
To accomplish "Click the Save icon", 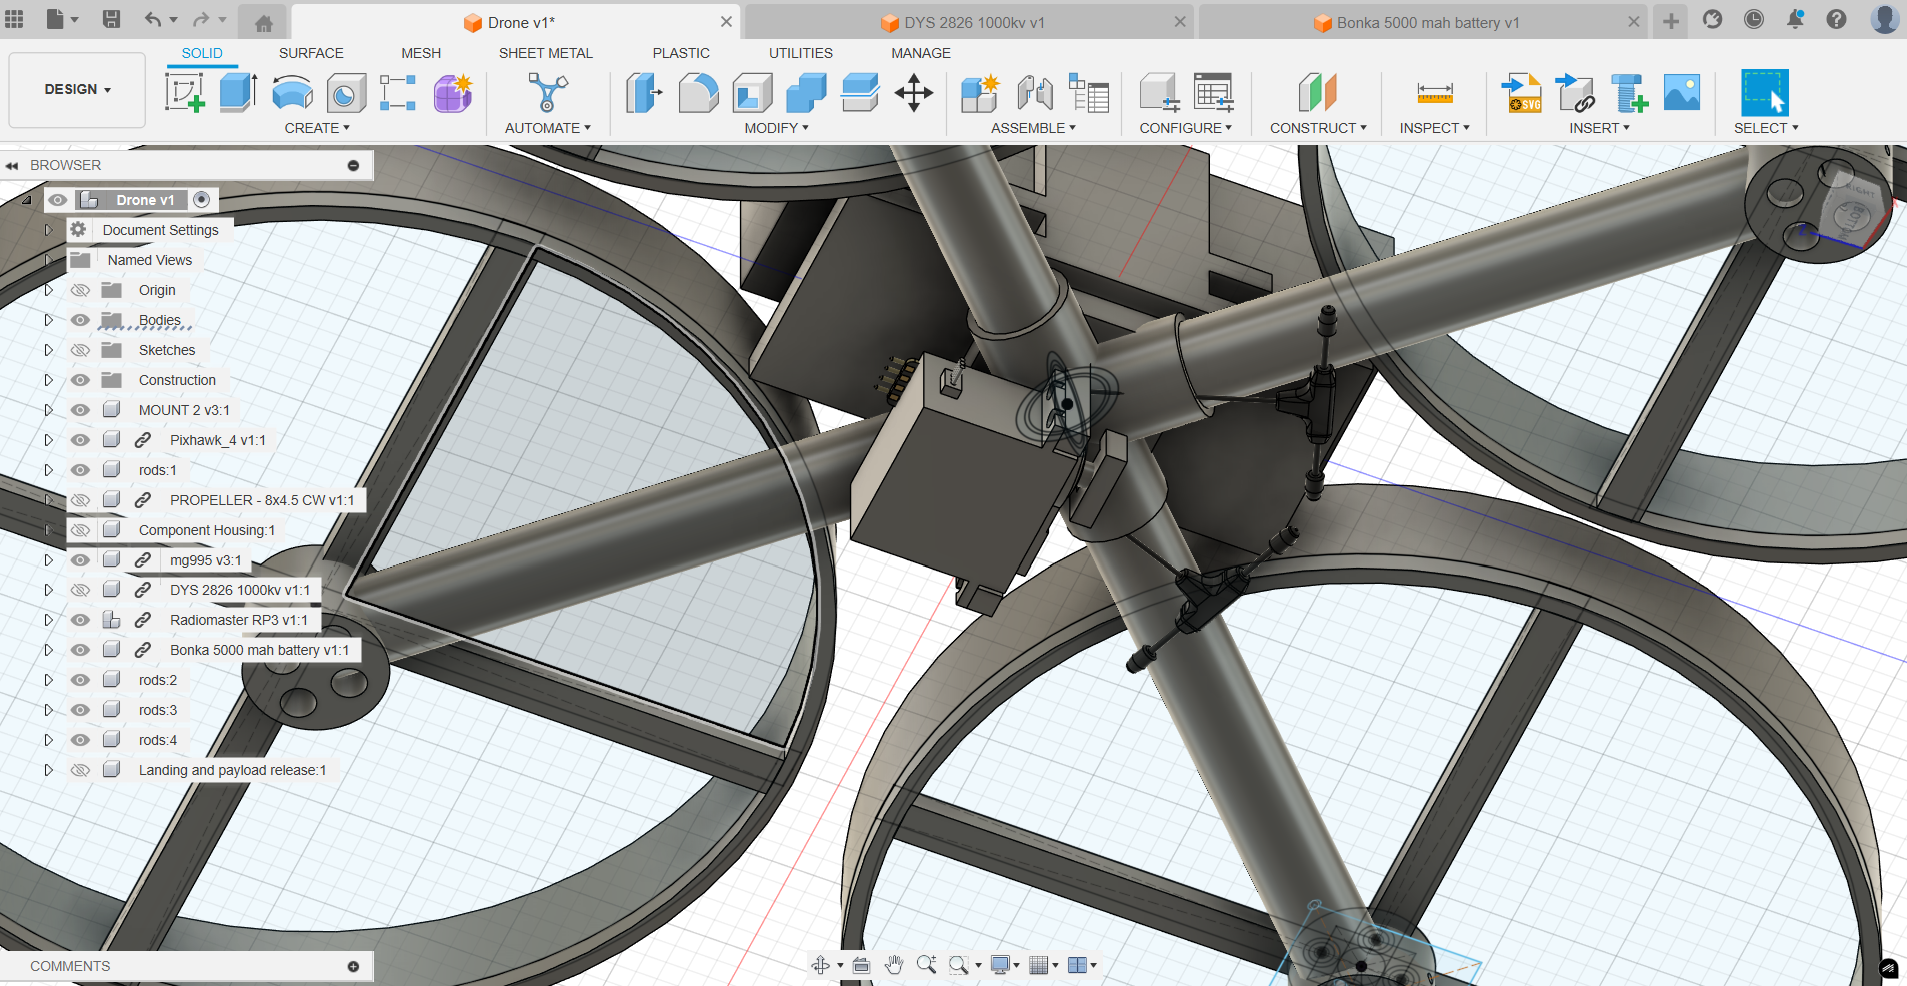I will pos(111,19).
